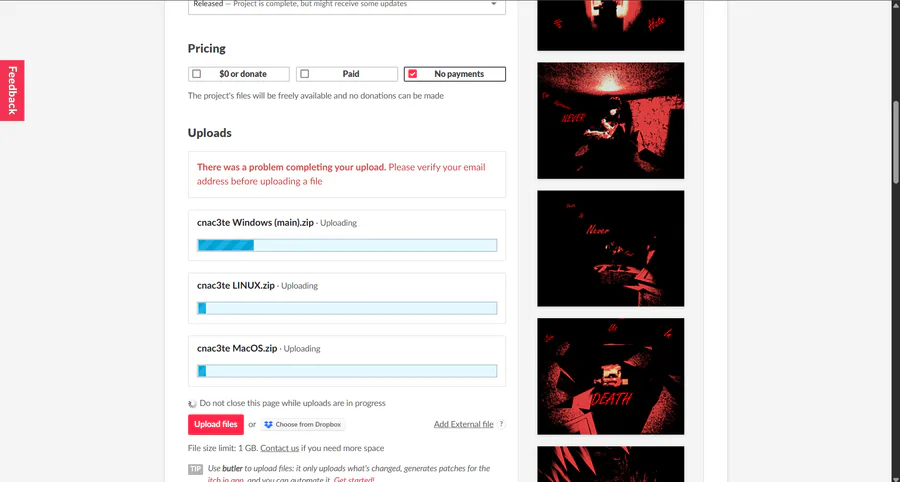900x482 pixels.
Task: Click the butler tip text
Action: [x=349, y=473]
